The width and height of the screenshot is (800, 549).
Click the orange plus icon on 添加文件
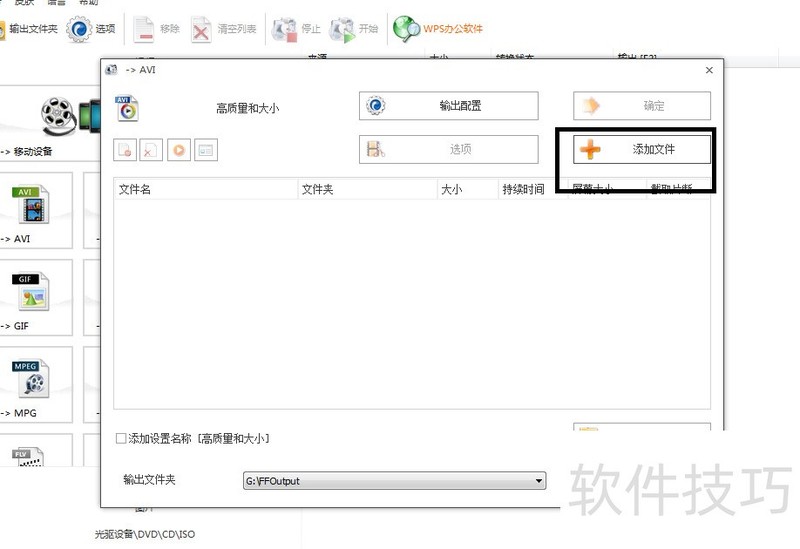(x=590, y=149)
